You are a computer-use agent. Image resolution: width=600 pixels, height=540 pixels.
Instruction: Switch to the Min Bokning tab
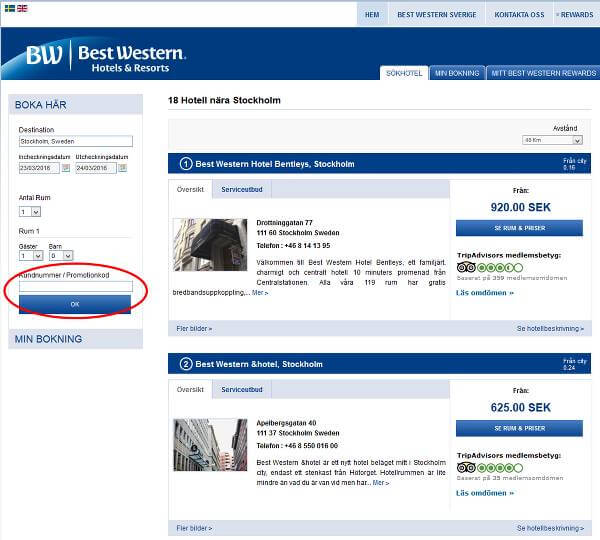pyautogui.click(x=457, y=73)
